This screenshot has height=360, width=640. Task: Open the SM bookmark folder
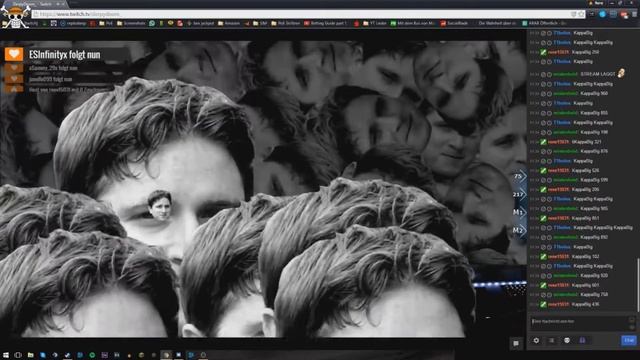coord(260,24)
